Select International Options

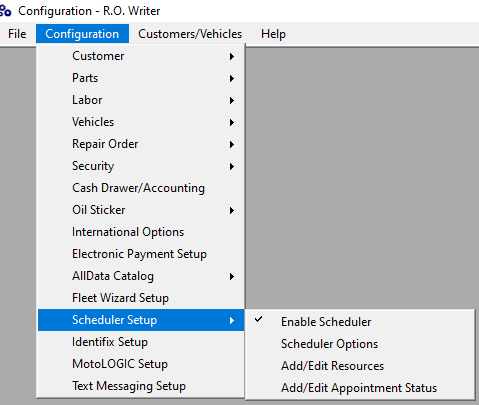point(141,232)
